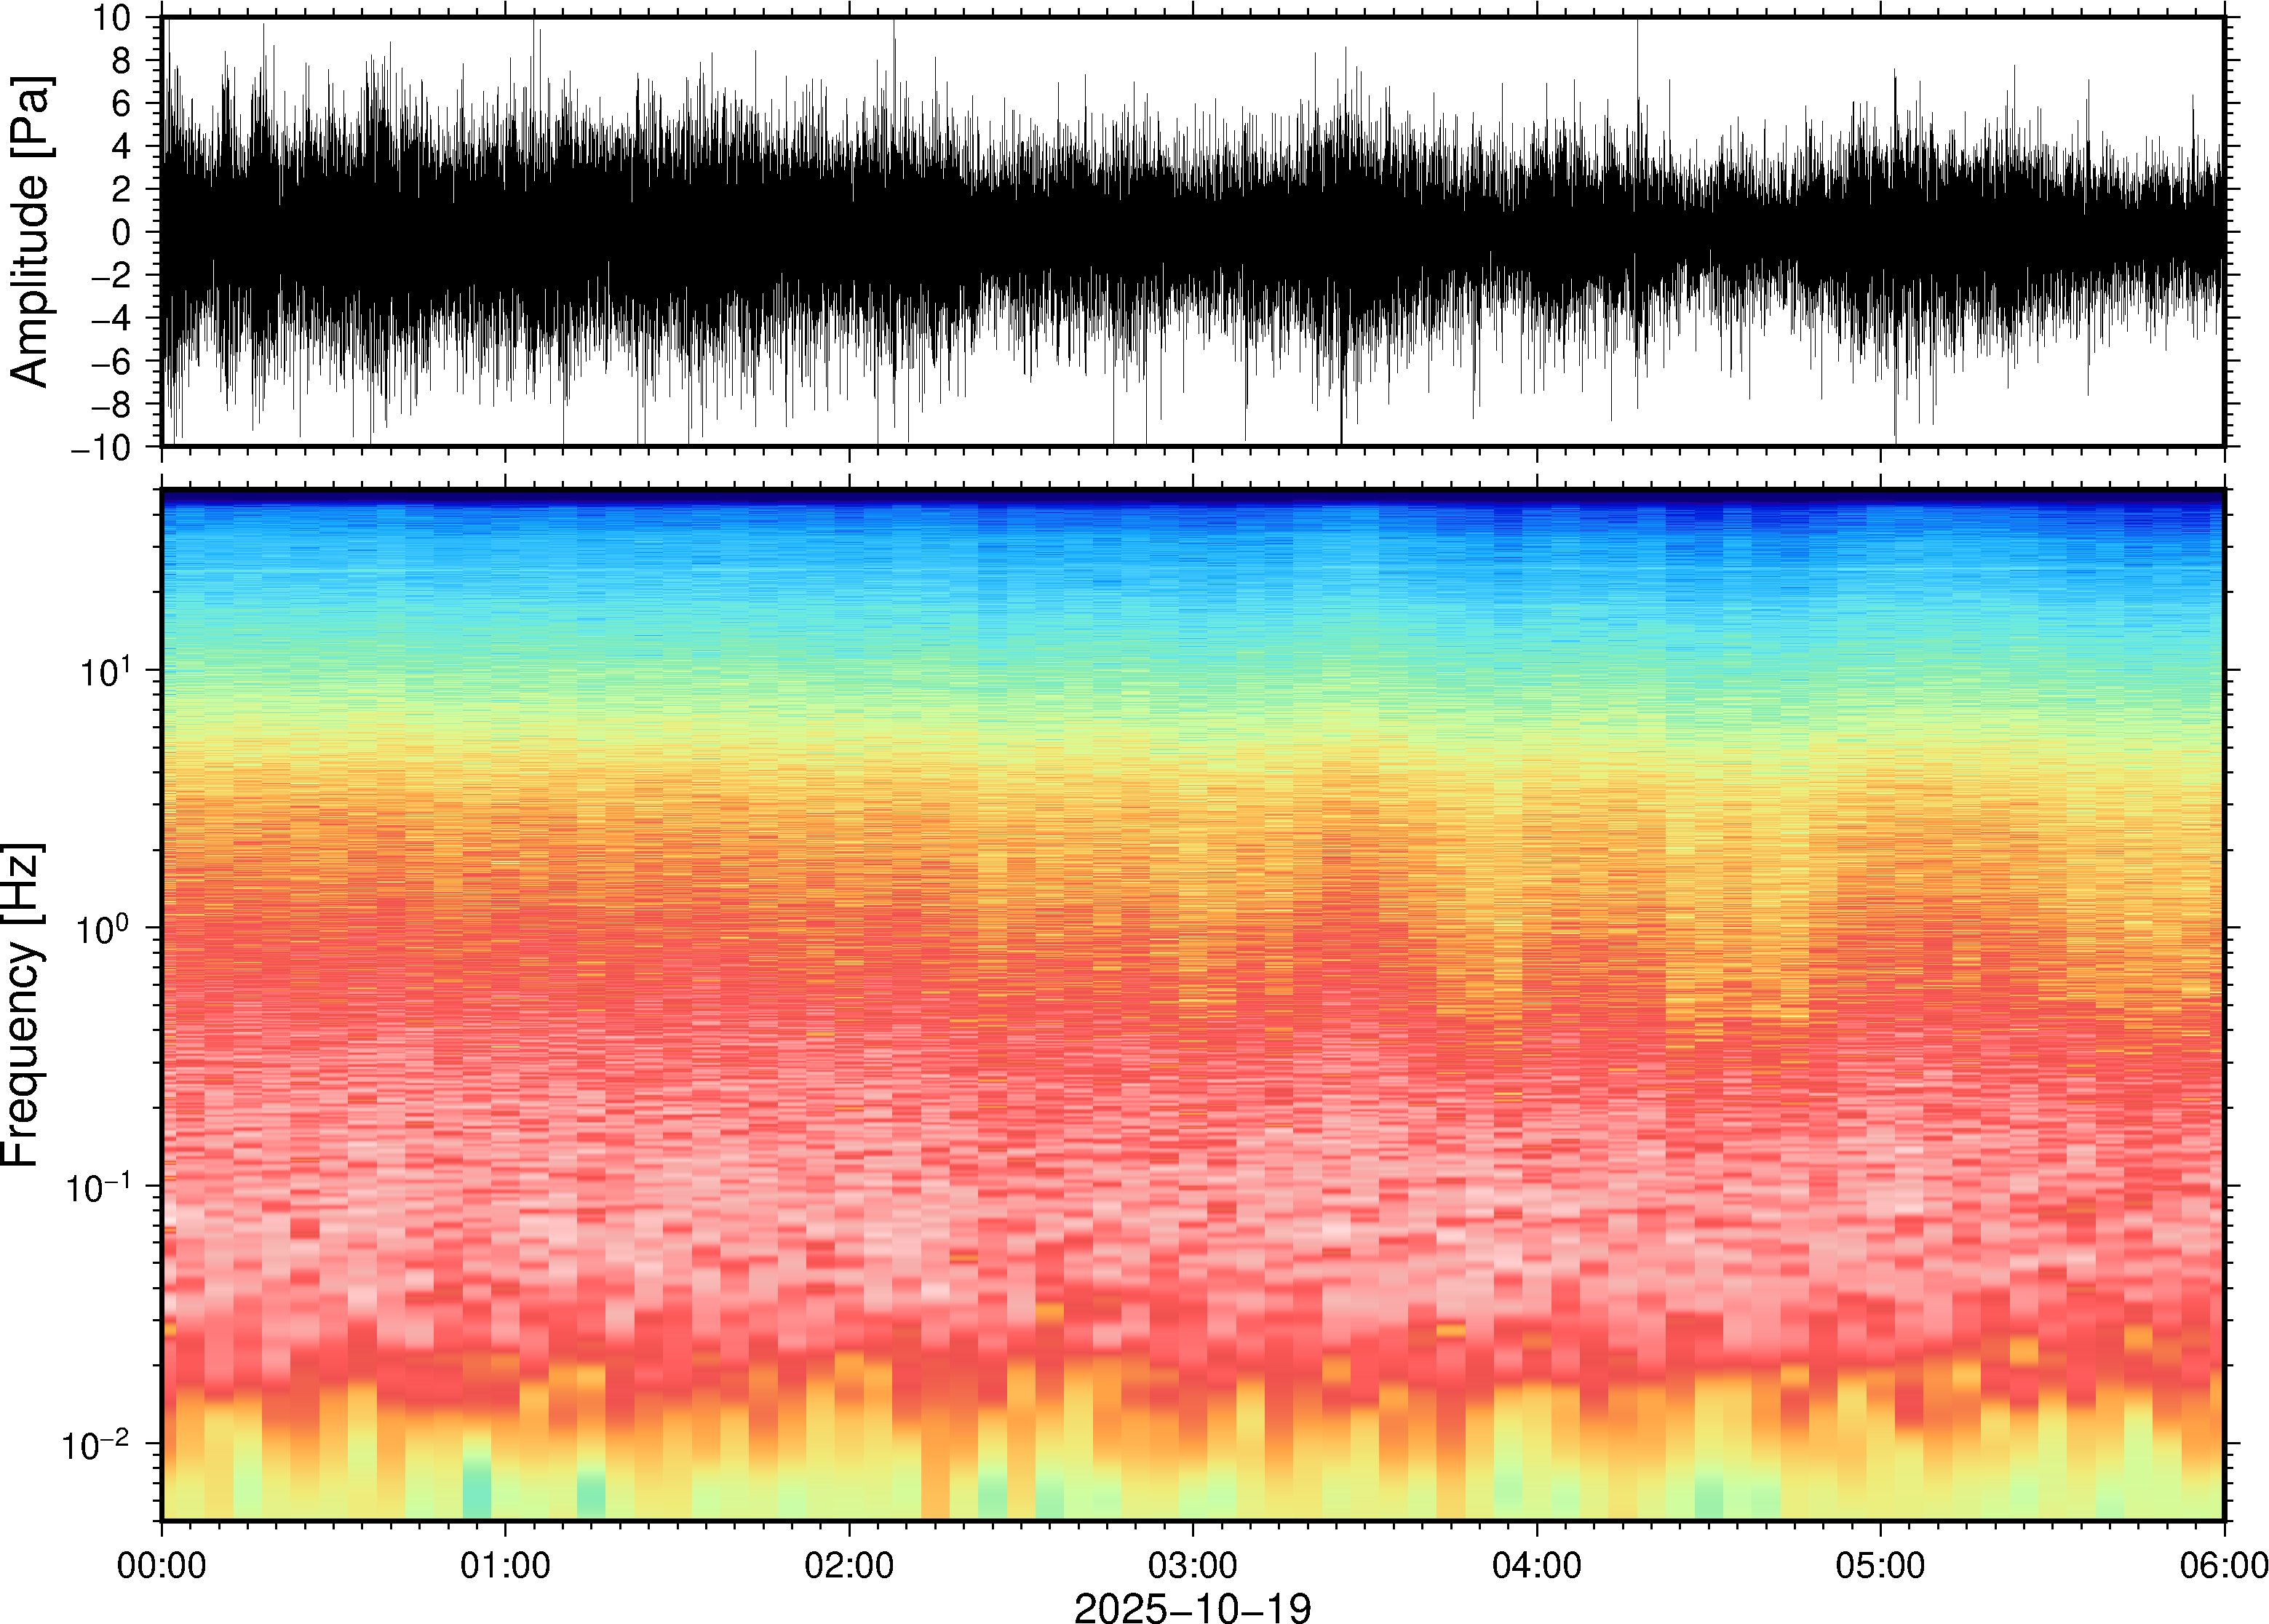Click the 10¹ frequency tick label
This screenshot has height=1624, width=2269.
tap(104, 670)
